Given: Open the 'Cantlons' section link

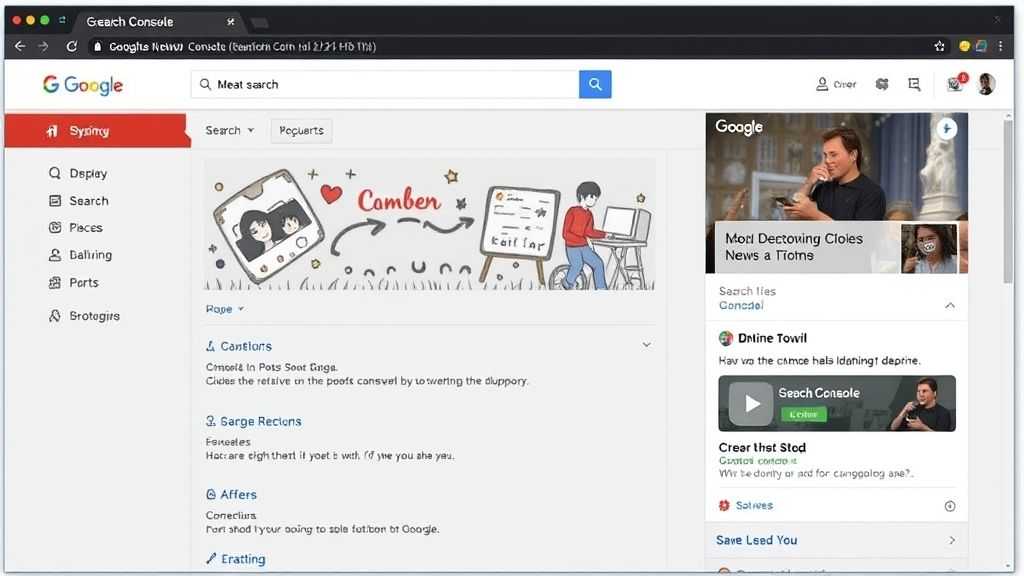Looking at the screenshot, I should (x=238, y=345).
